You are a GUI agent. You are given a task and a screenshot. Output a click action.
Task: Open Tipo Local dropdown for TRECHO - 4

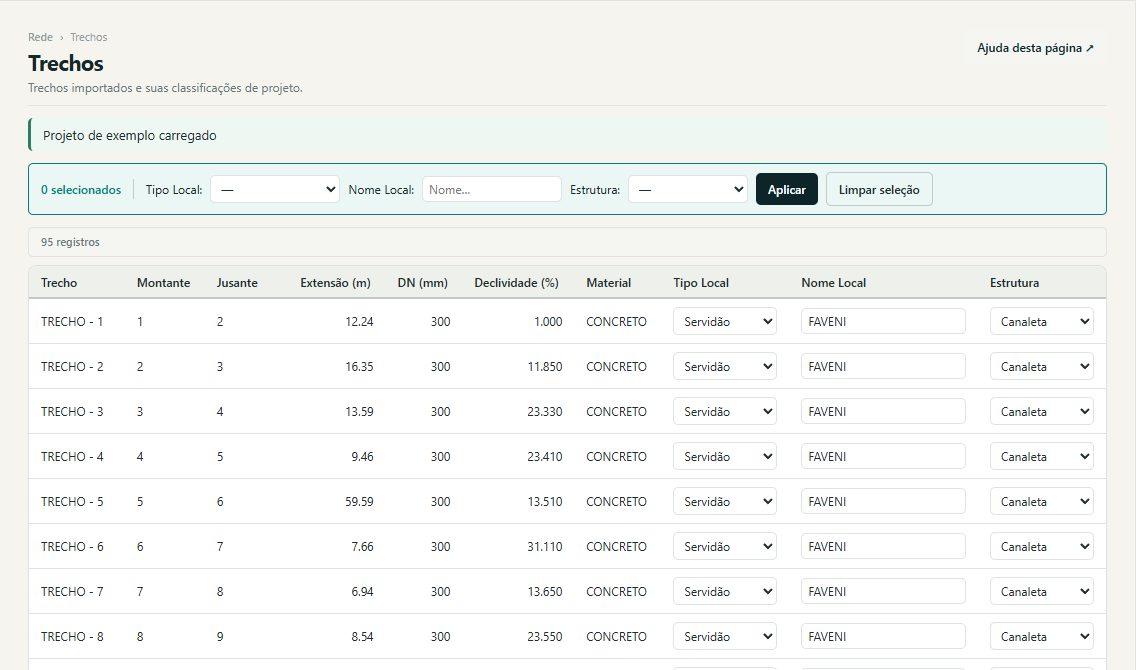coord(725,456)
